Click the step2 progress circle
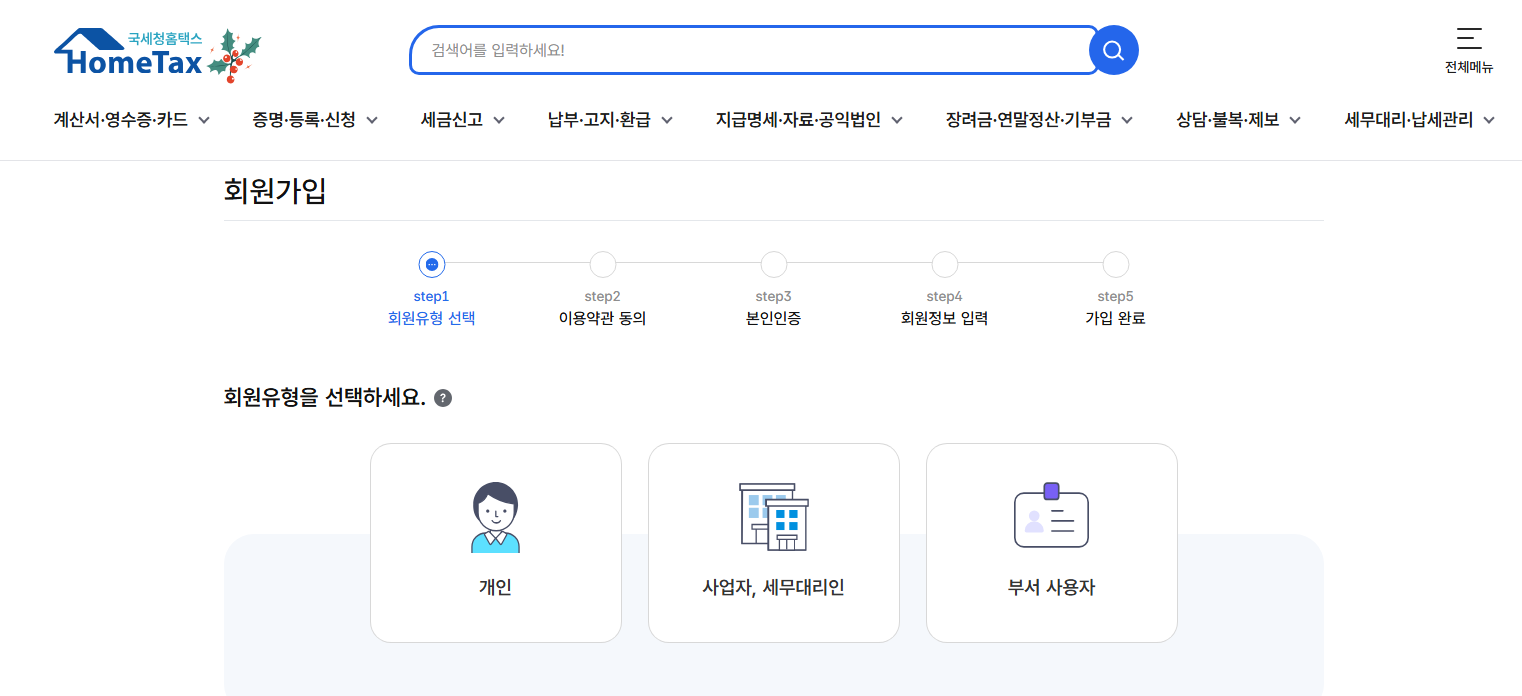This screenshot has width=1522, height=696. (x=603, y=265)
